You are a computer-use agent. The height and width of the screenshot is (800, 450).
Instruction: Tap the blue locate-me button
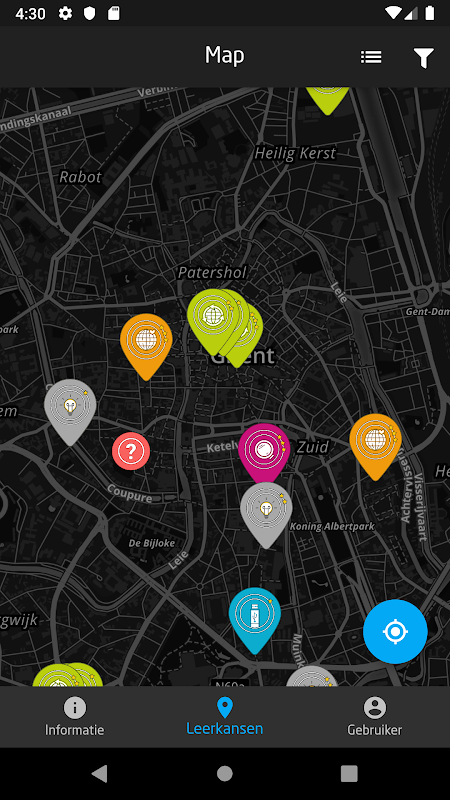395,632
